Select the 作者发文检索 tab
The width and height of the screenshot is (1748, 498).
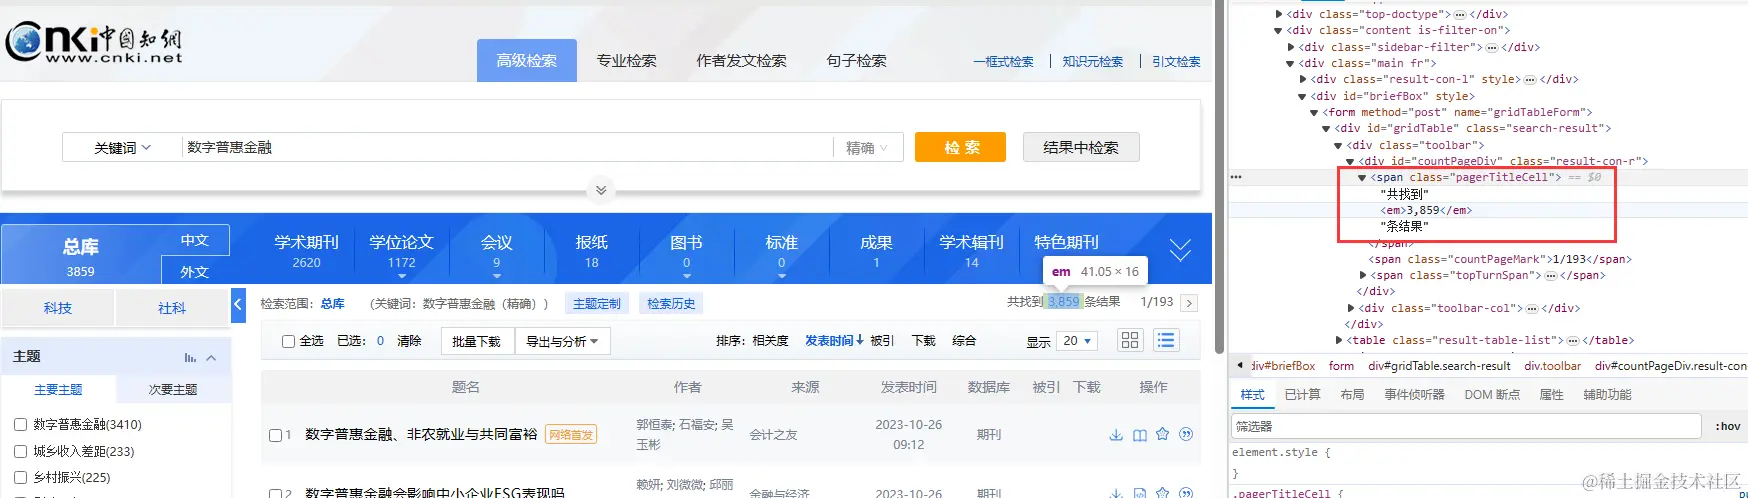[x=741, y=61]
